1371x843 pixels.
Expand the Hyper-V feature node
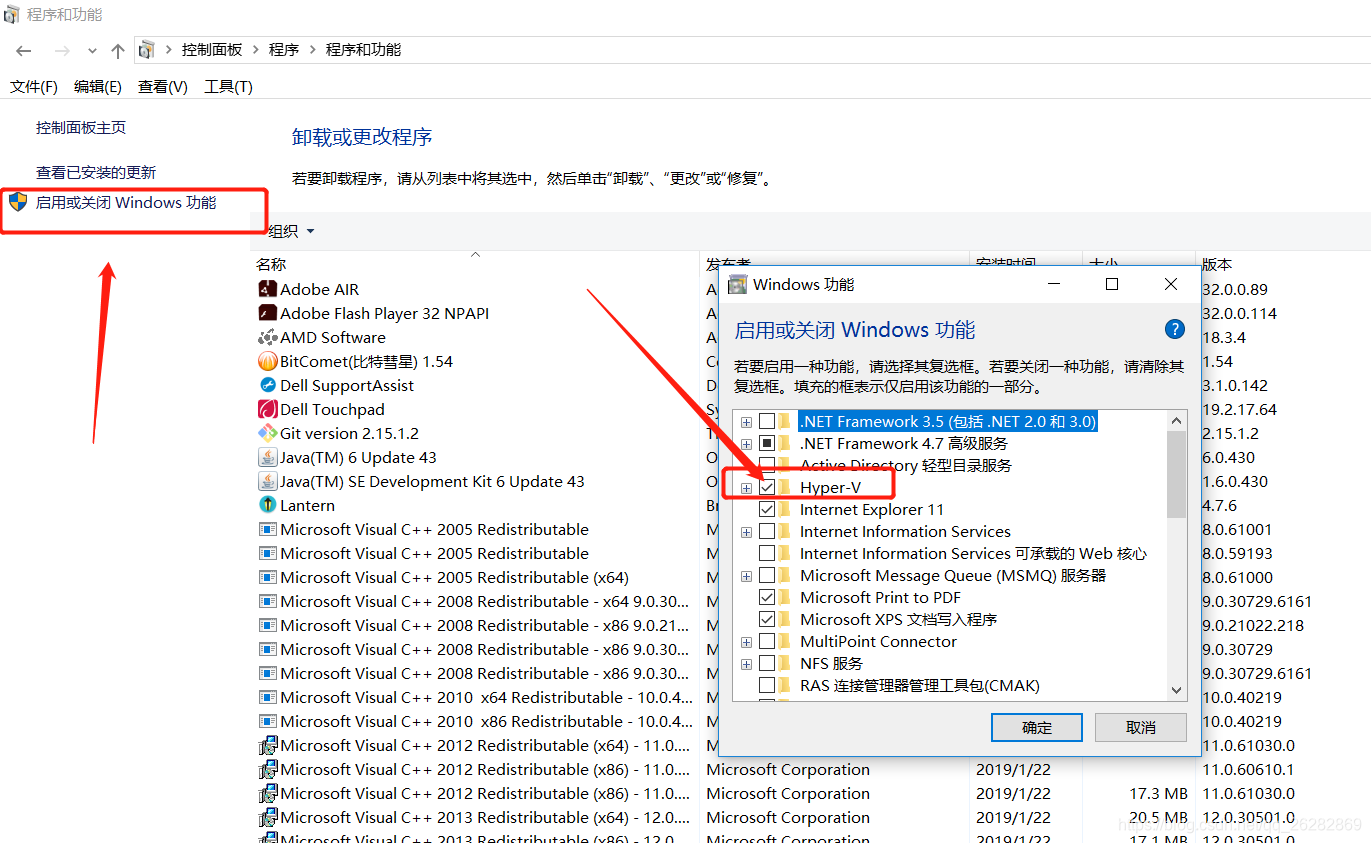tap(746, 487)
